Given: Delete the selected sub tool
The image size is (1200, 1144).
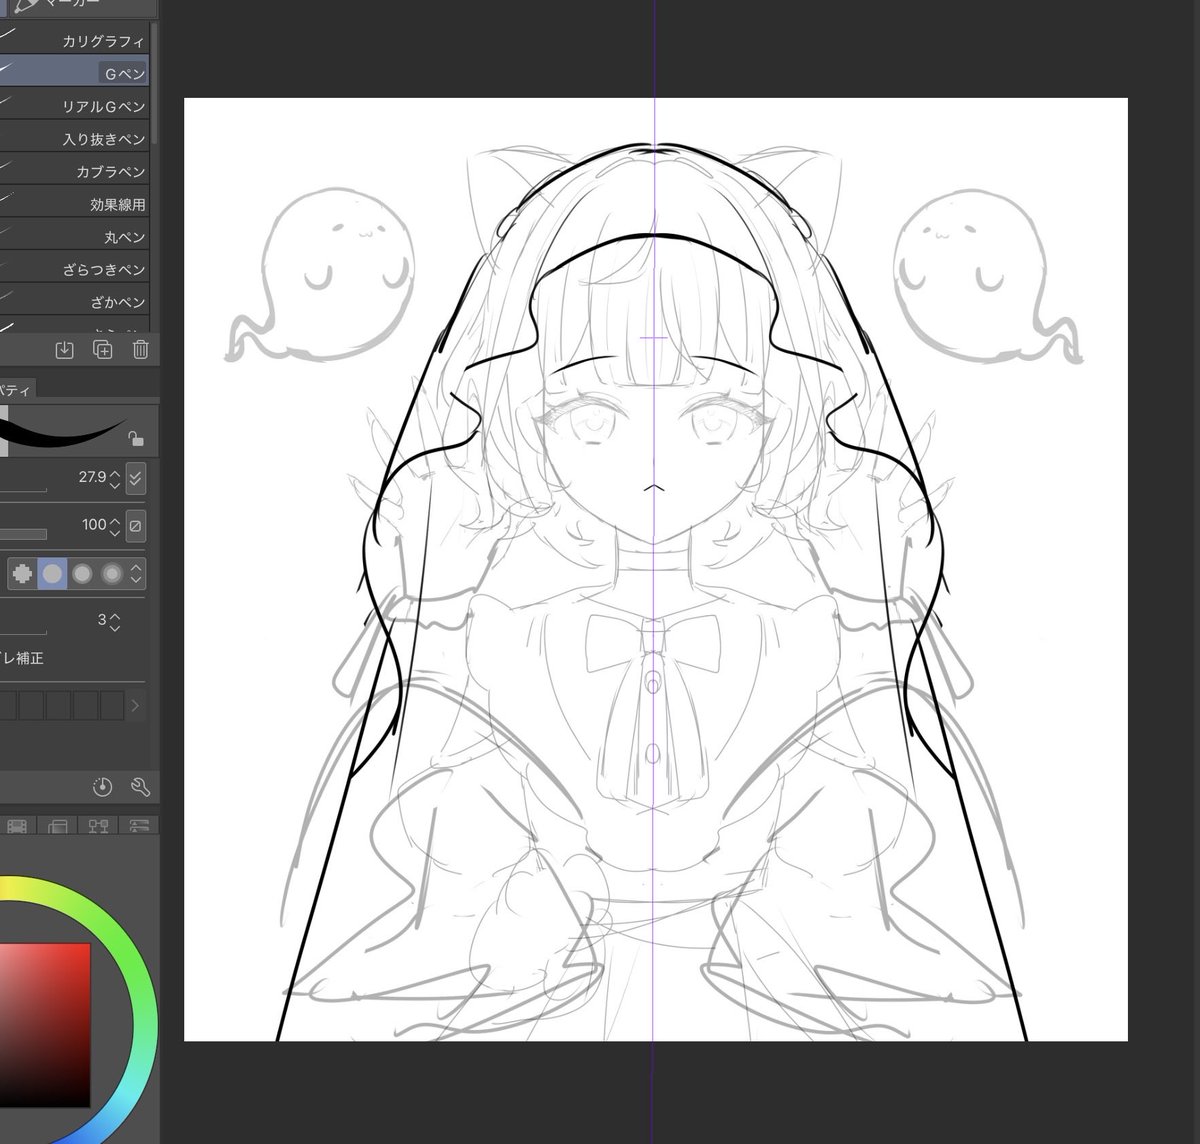Looking at the screenshot, I should click(x=141, y=349).
